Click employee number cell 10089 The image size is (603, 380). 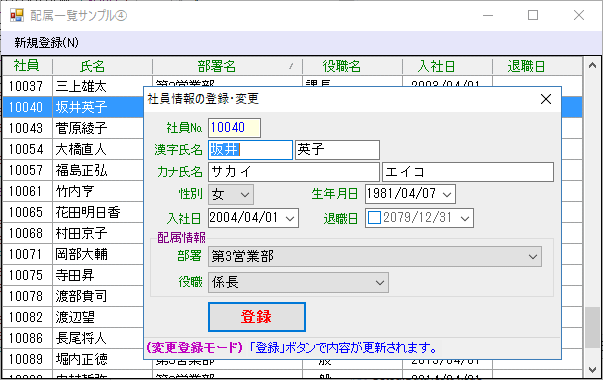pyautogui.click(x=26, y=359)
